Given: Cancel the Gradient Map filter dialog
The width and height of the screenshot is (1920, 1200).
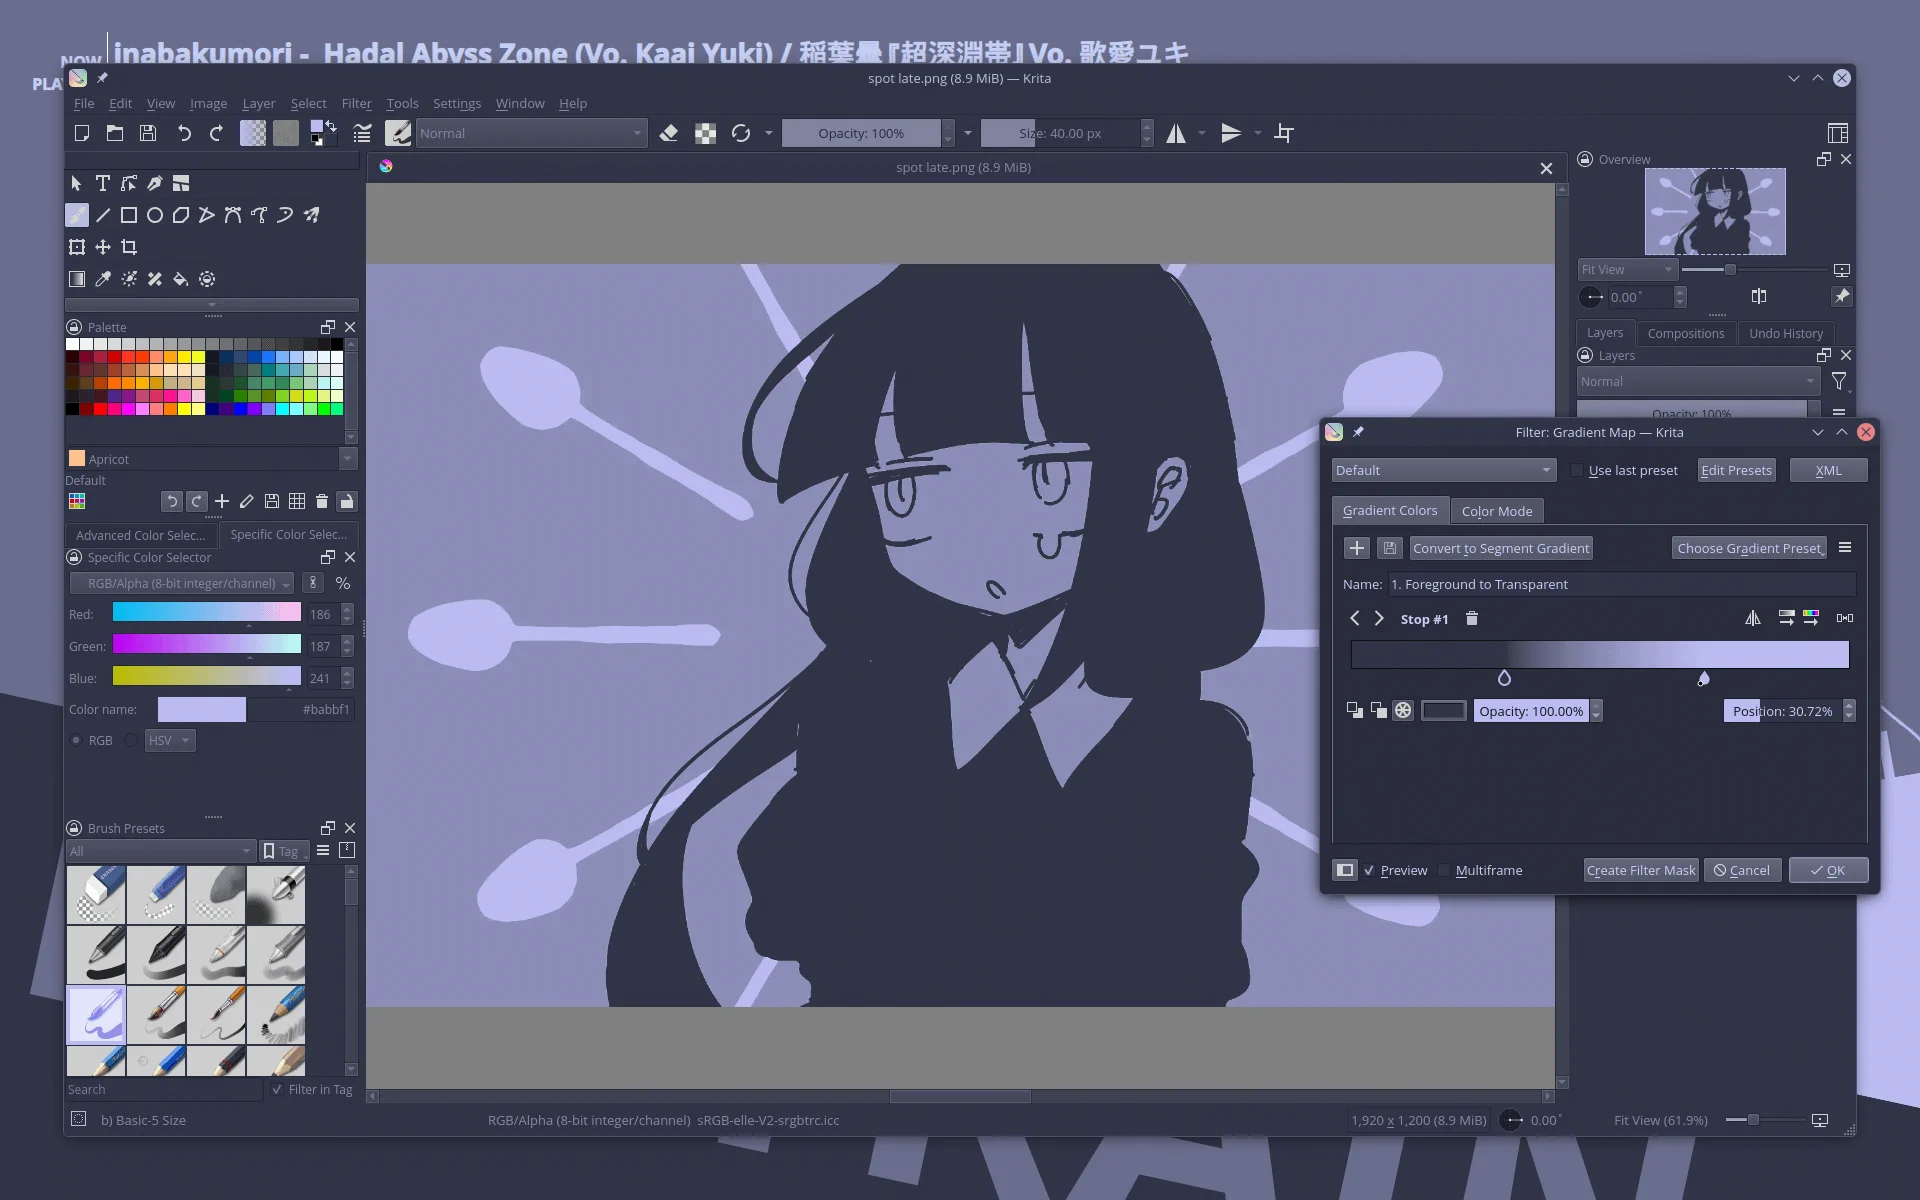Looking at the screenshot, I should (x=1742, y=870).
